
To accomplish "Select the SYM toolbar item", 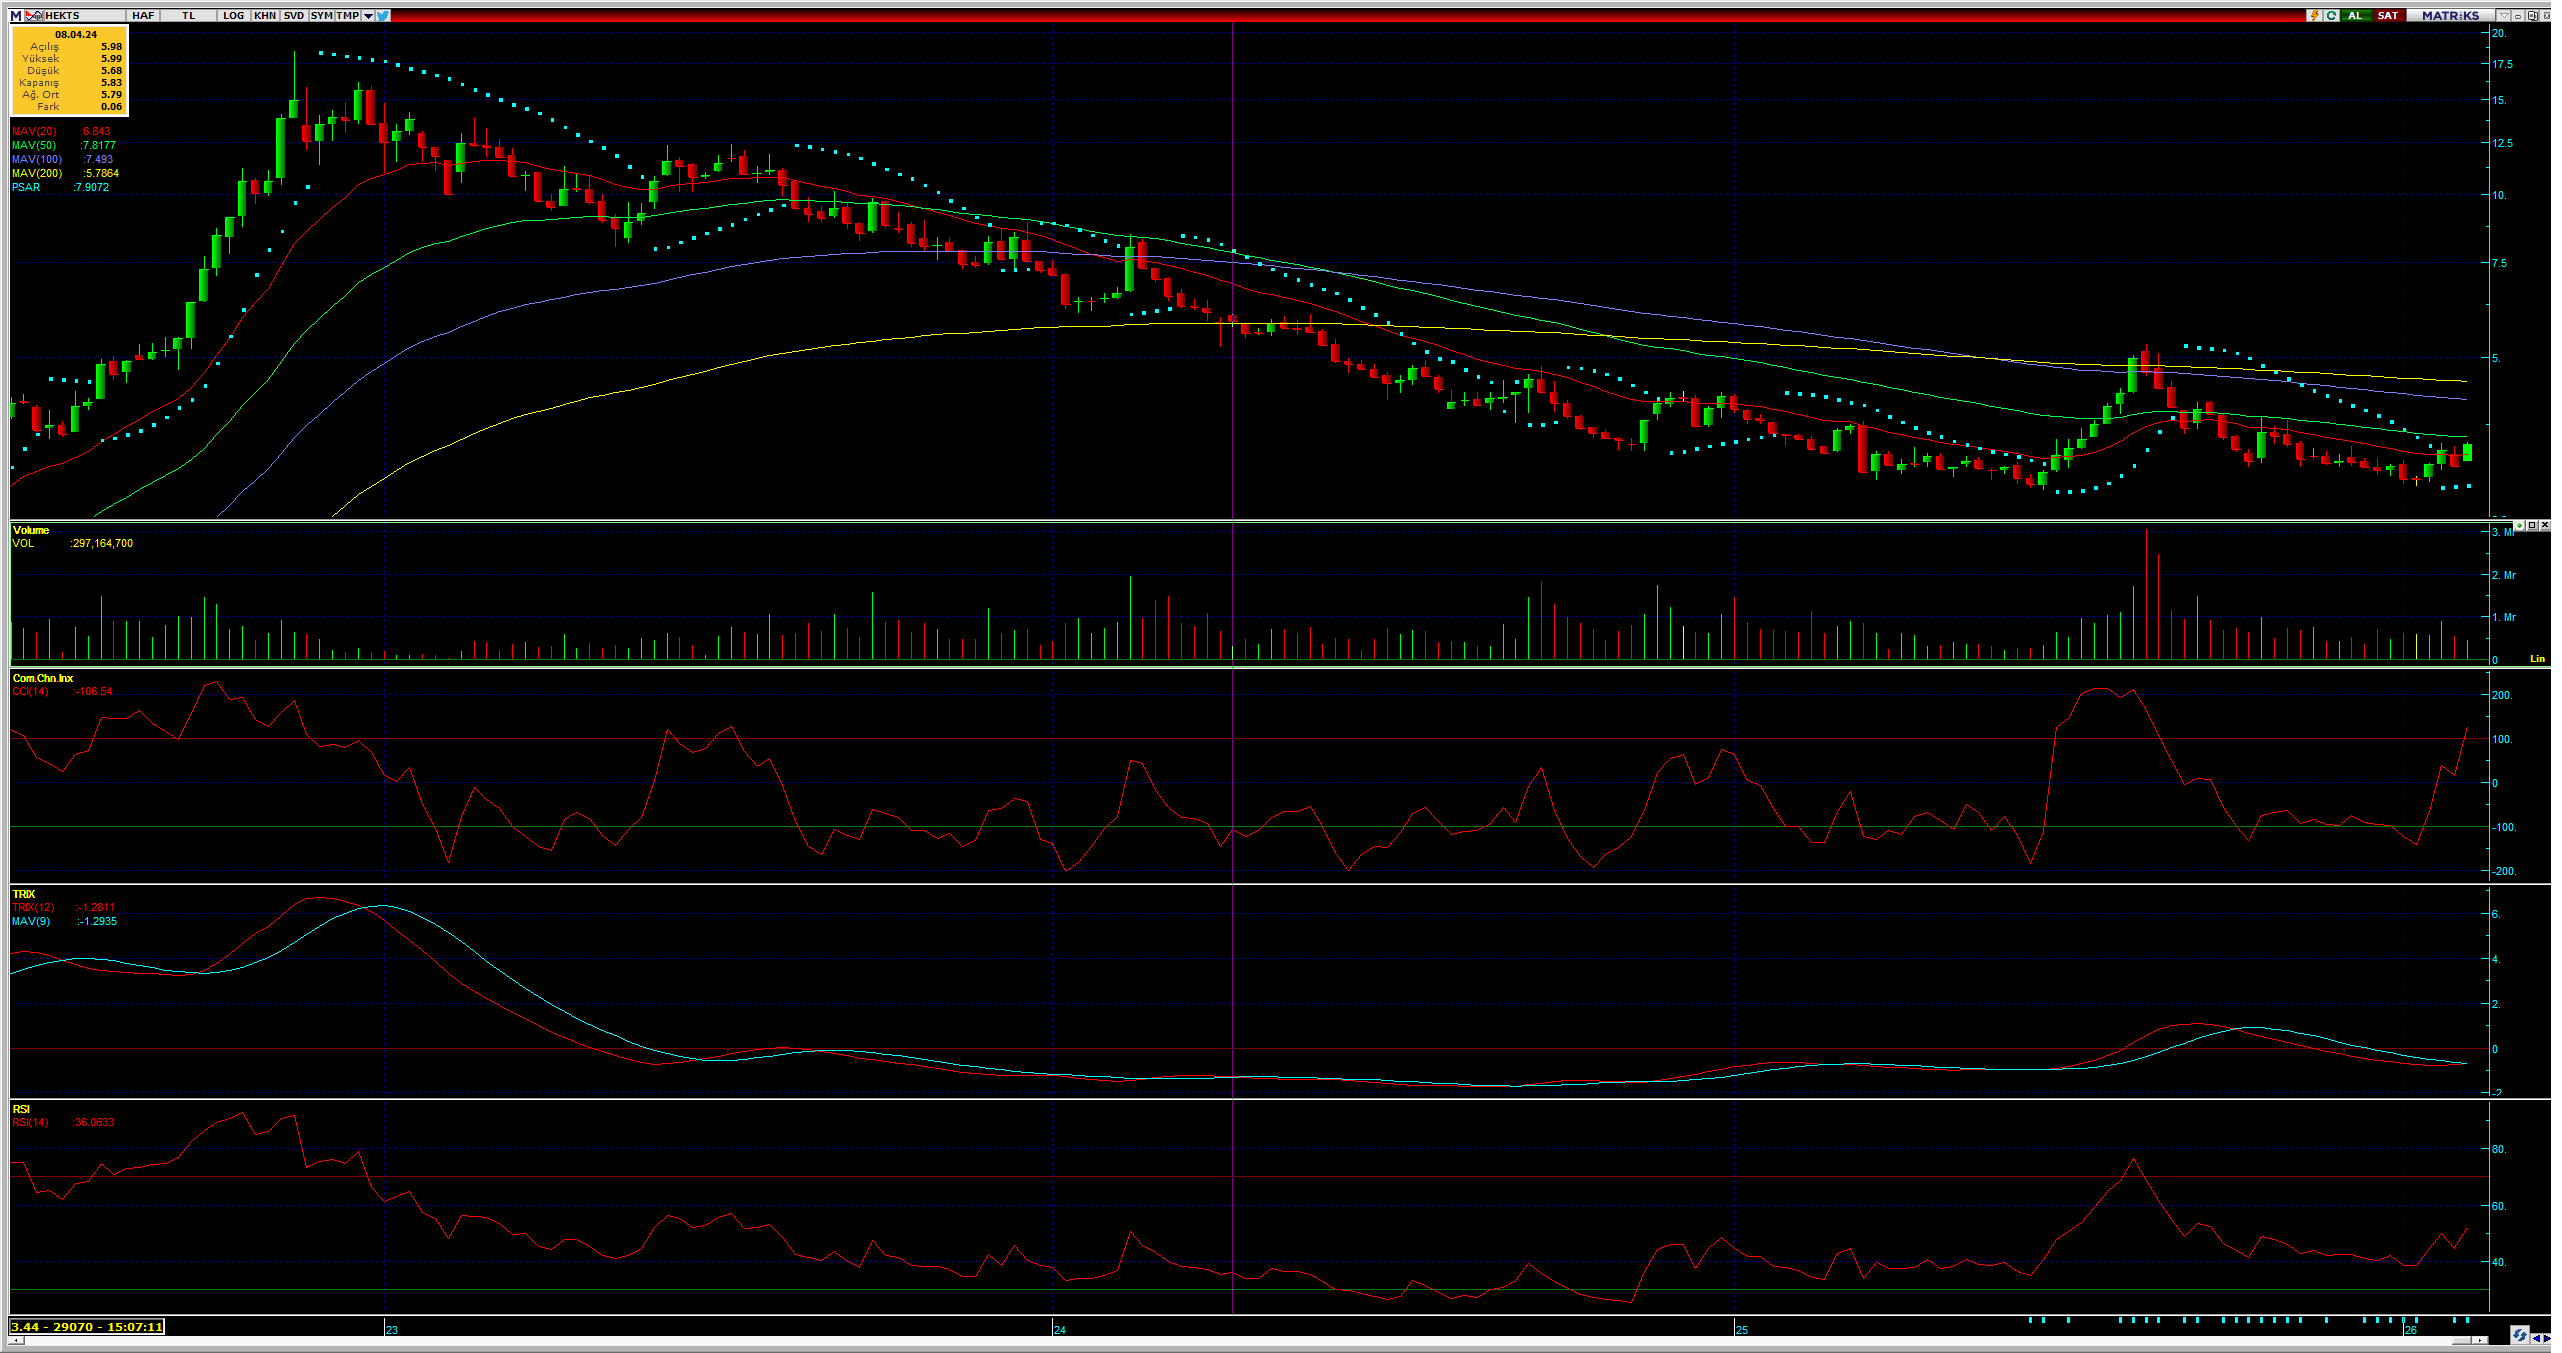I will pyautogui.click(x=321, y=15).
